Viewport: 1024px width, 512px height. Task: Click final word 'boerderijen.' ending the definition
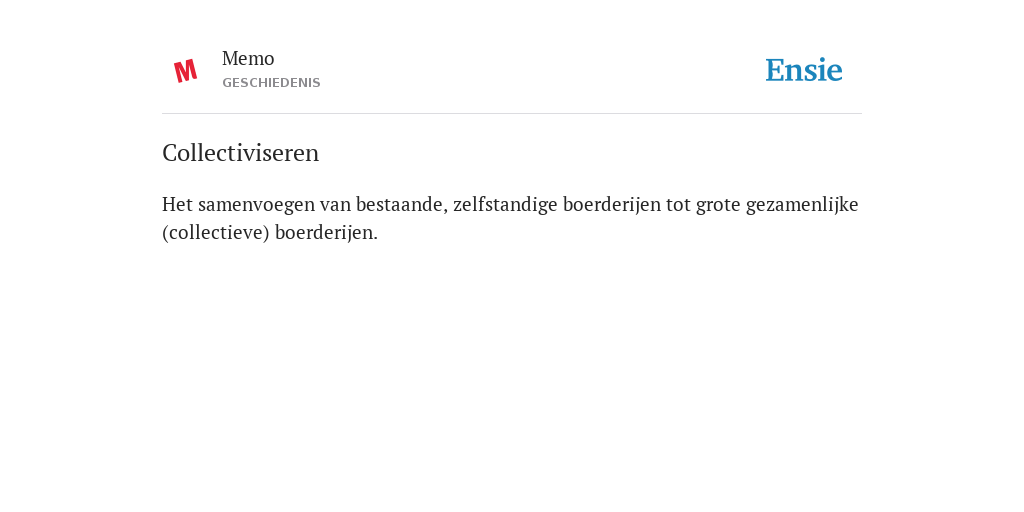click(x=327, y=233)
